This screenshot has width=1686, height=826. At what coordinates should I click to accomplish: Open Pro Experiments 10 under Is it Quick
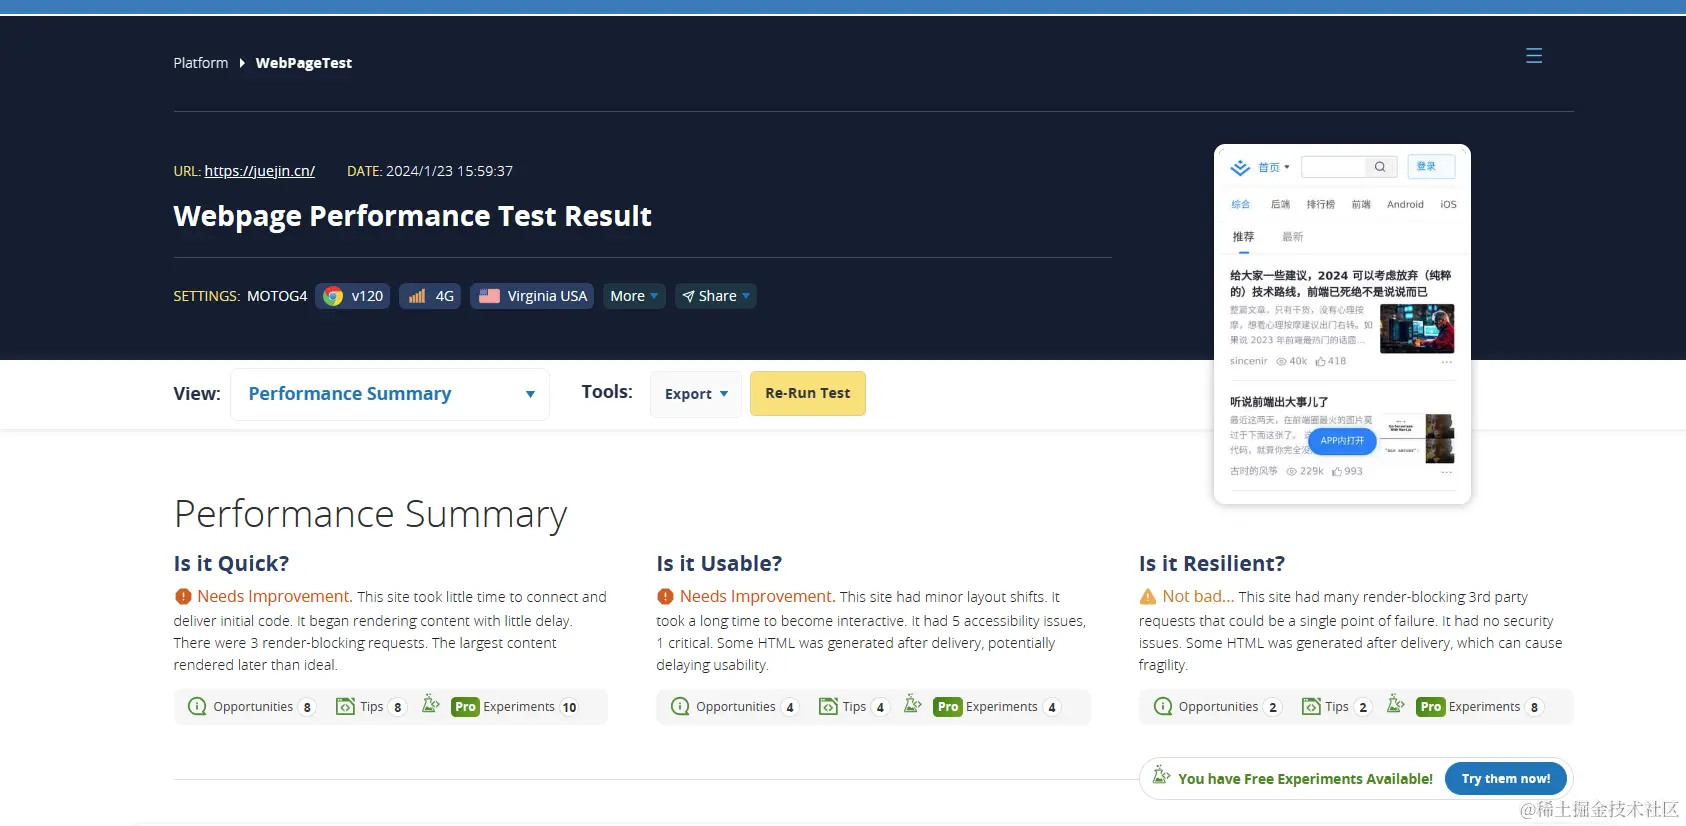tap(515, 707)
